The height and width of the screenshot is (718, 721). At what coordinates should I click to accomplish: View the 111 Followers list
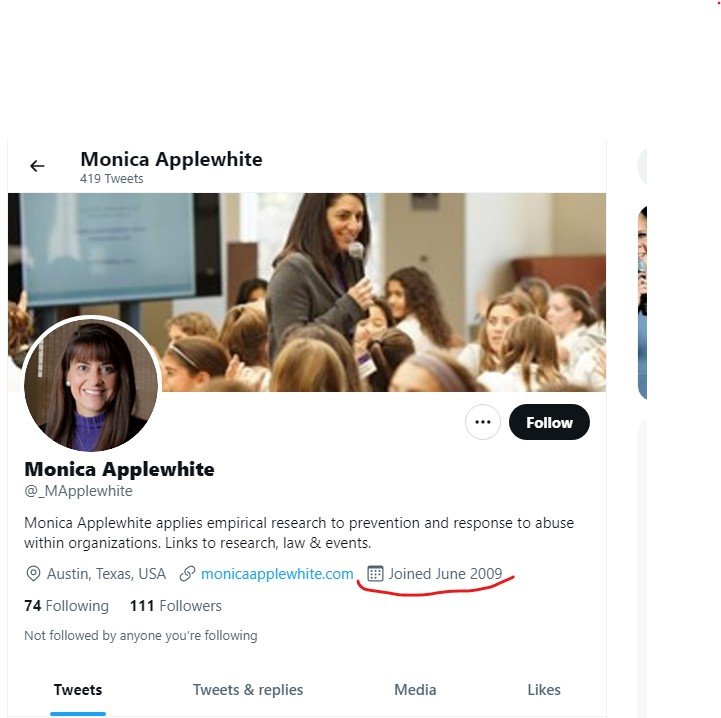pyautogui.click(x=176, y=606)
